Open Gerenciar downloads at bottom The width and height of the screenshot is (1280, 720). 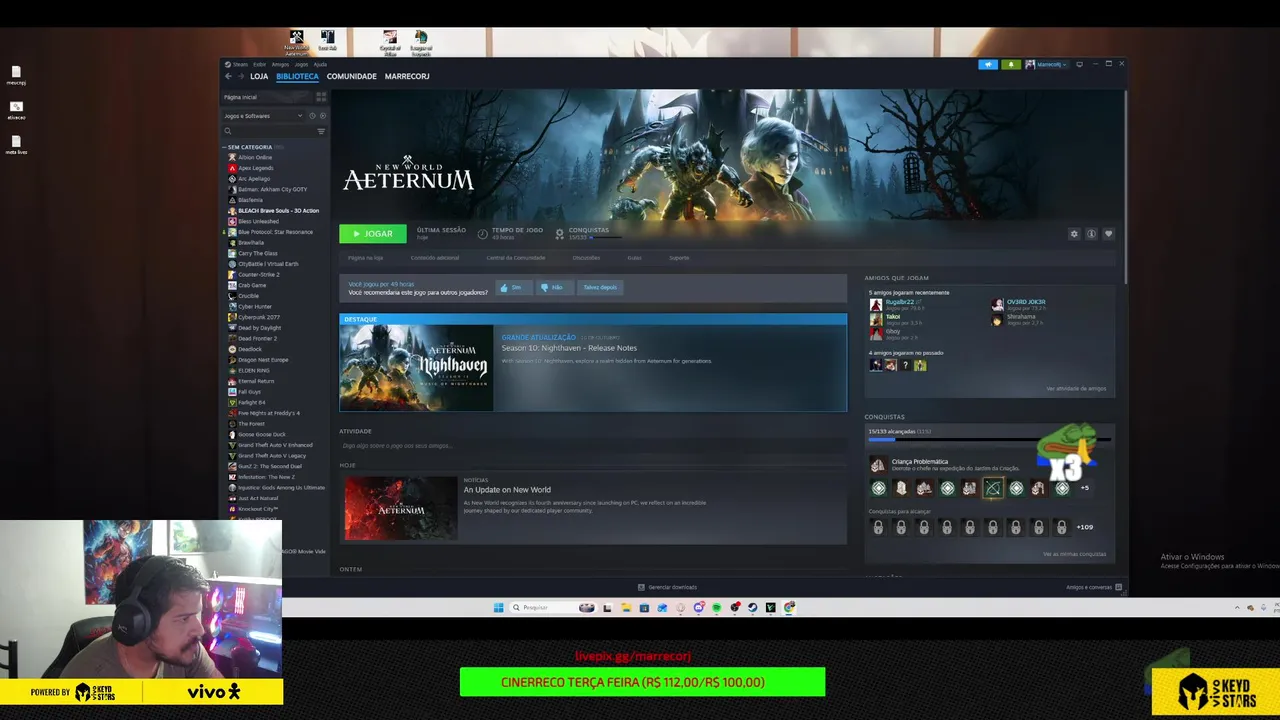pyautogui.click(x=666, y=587)
